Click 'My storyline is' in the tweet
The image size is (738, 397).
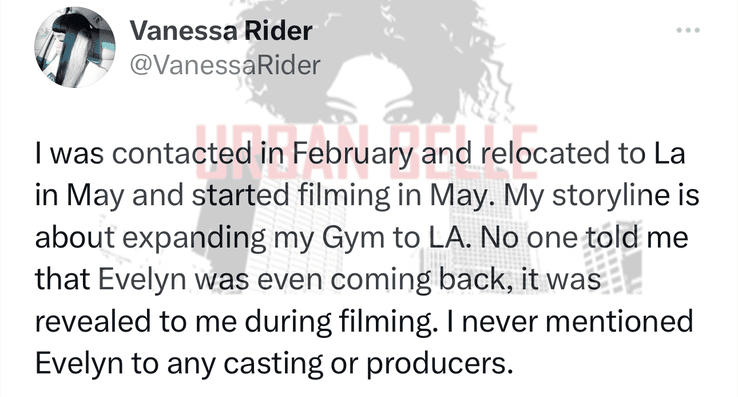click(x=602, y=195)
